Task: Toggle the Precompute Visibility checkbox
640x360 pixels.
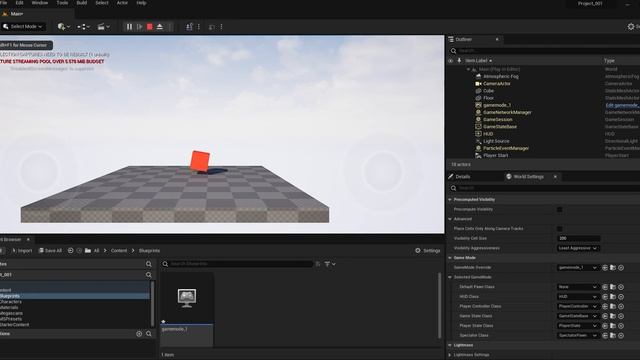Action: point(560,209)
